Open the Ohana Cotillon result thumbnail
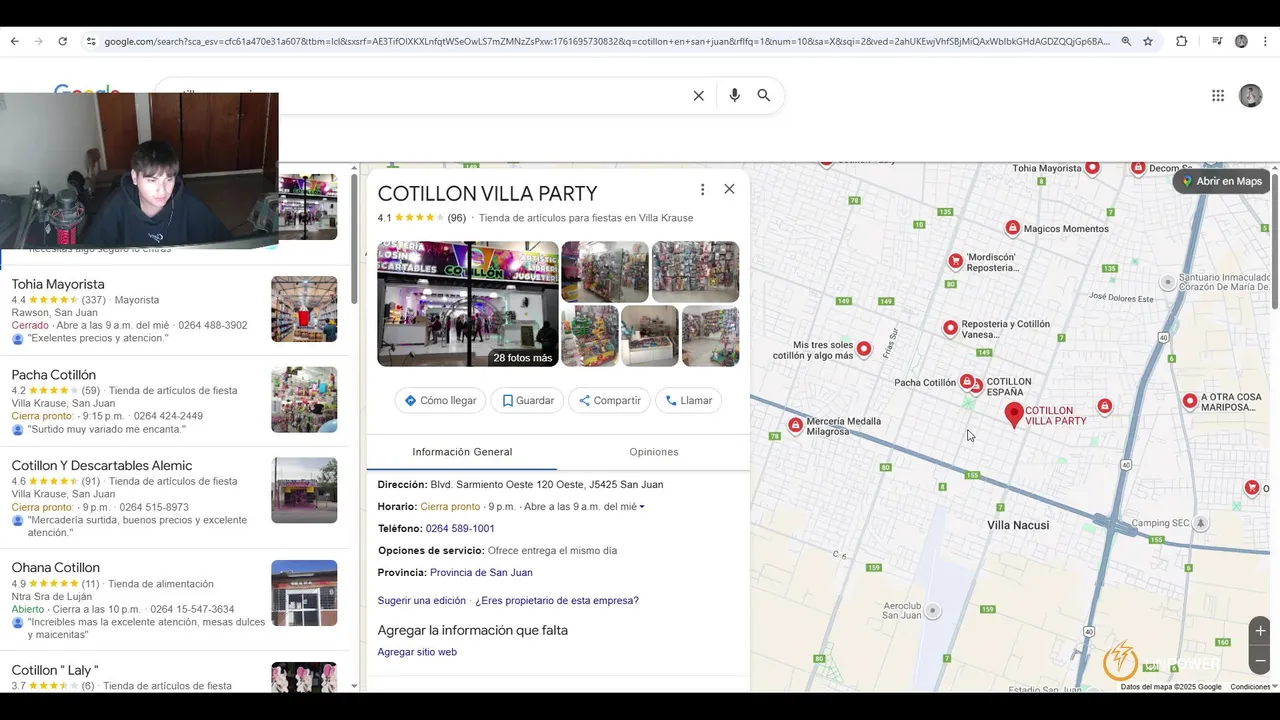Image resolution: width=1280 pixels, height=720 pixels. (x=304, y=593)
